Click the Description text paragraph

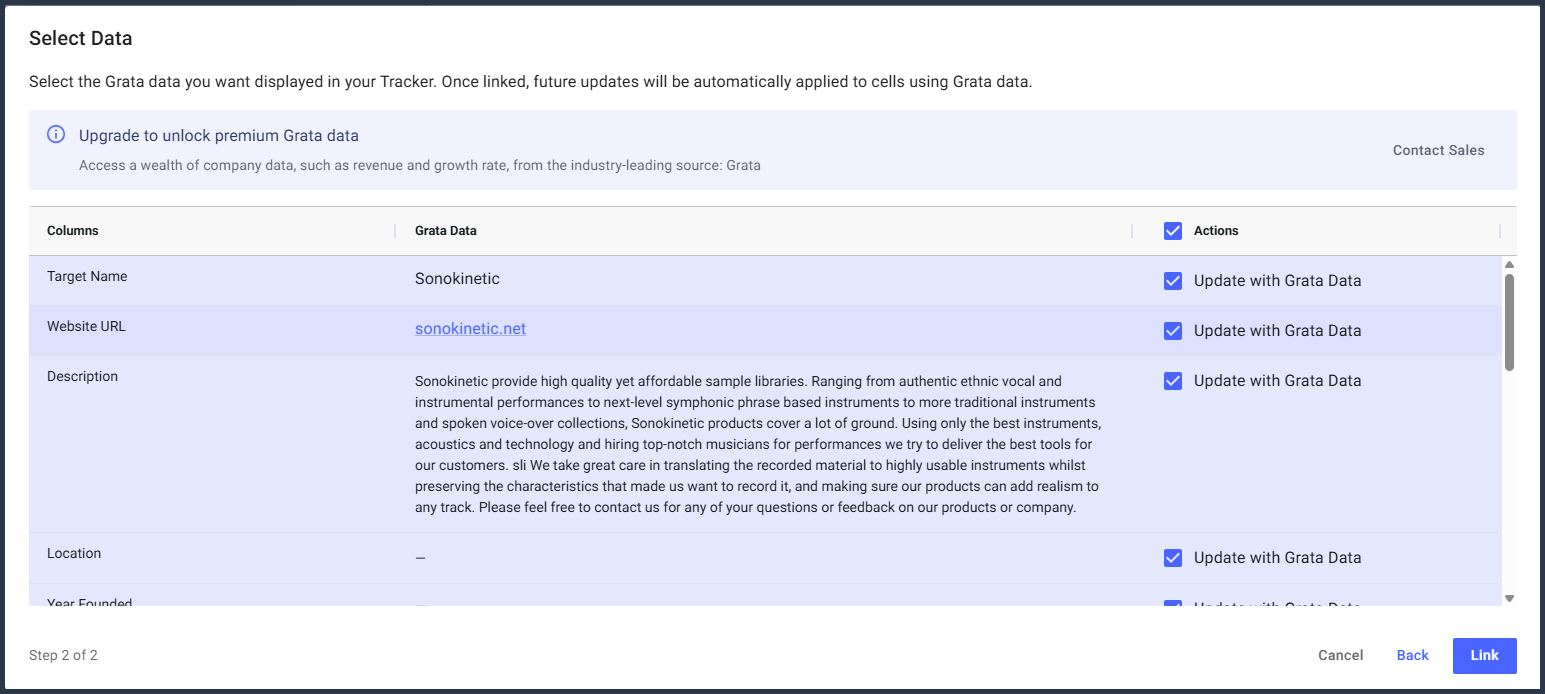757,444
